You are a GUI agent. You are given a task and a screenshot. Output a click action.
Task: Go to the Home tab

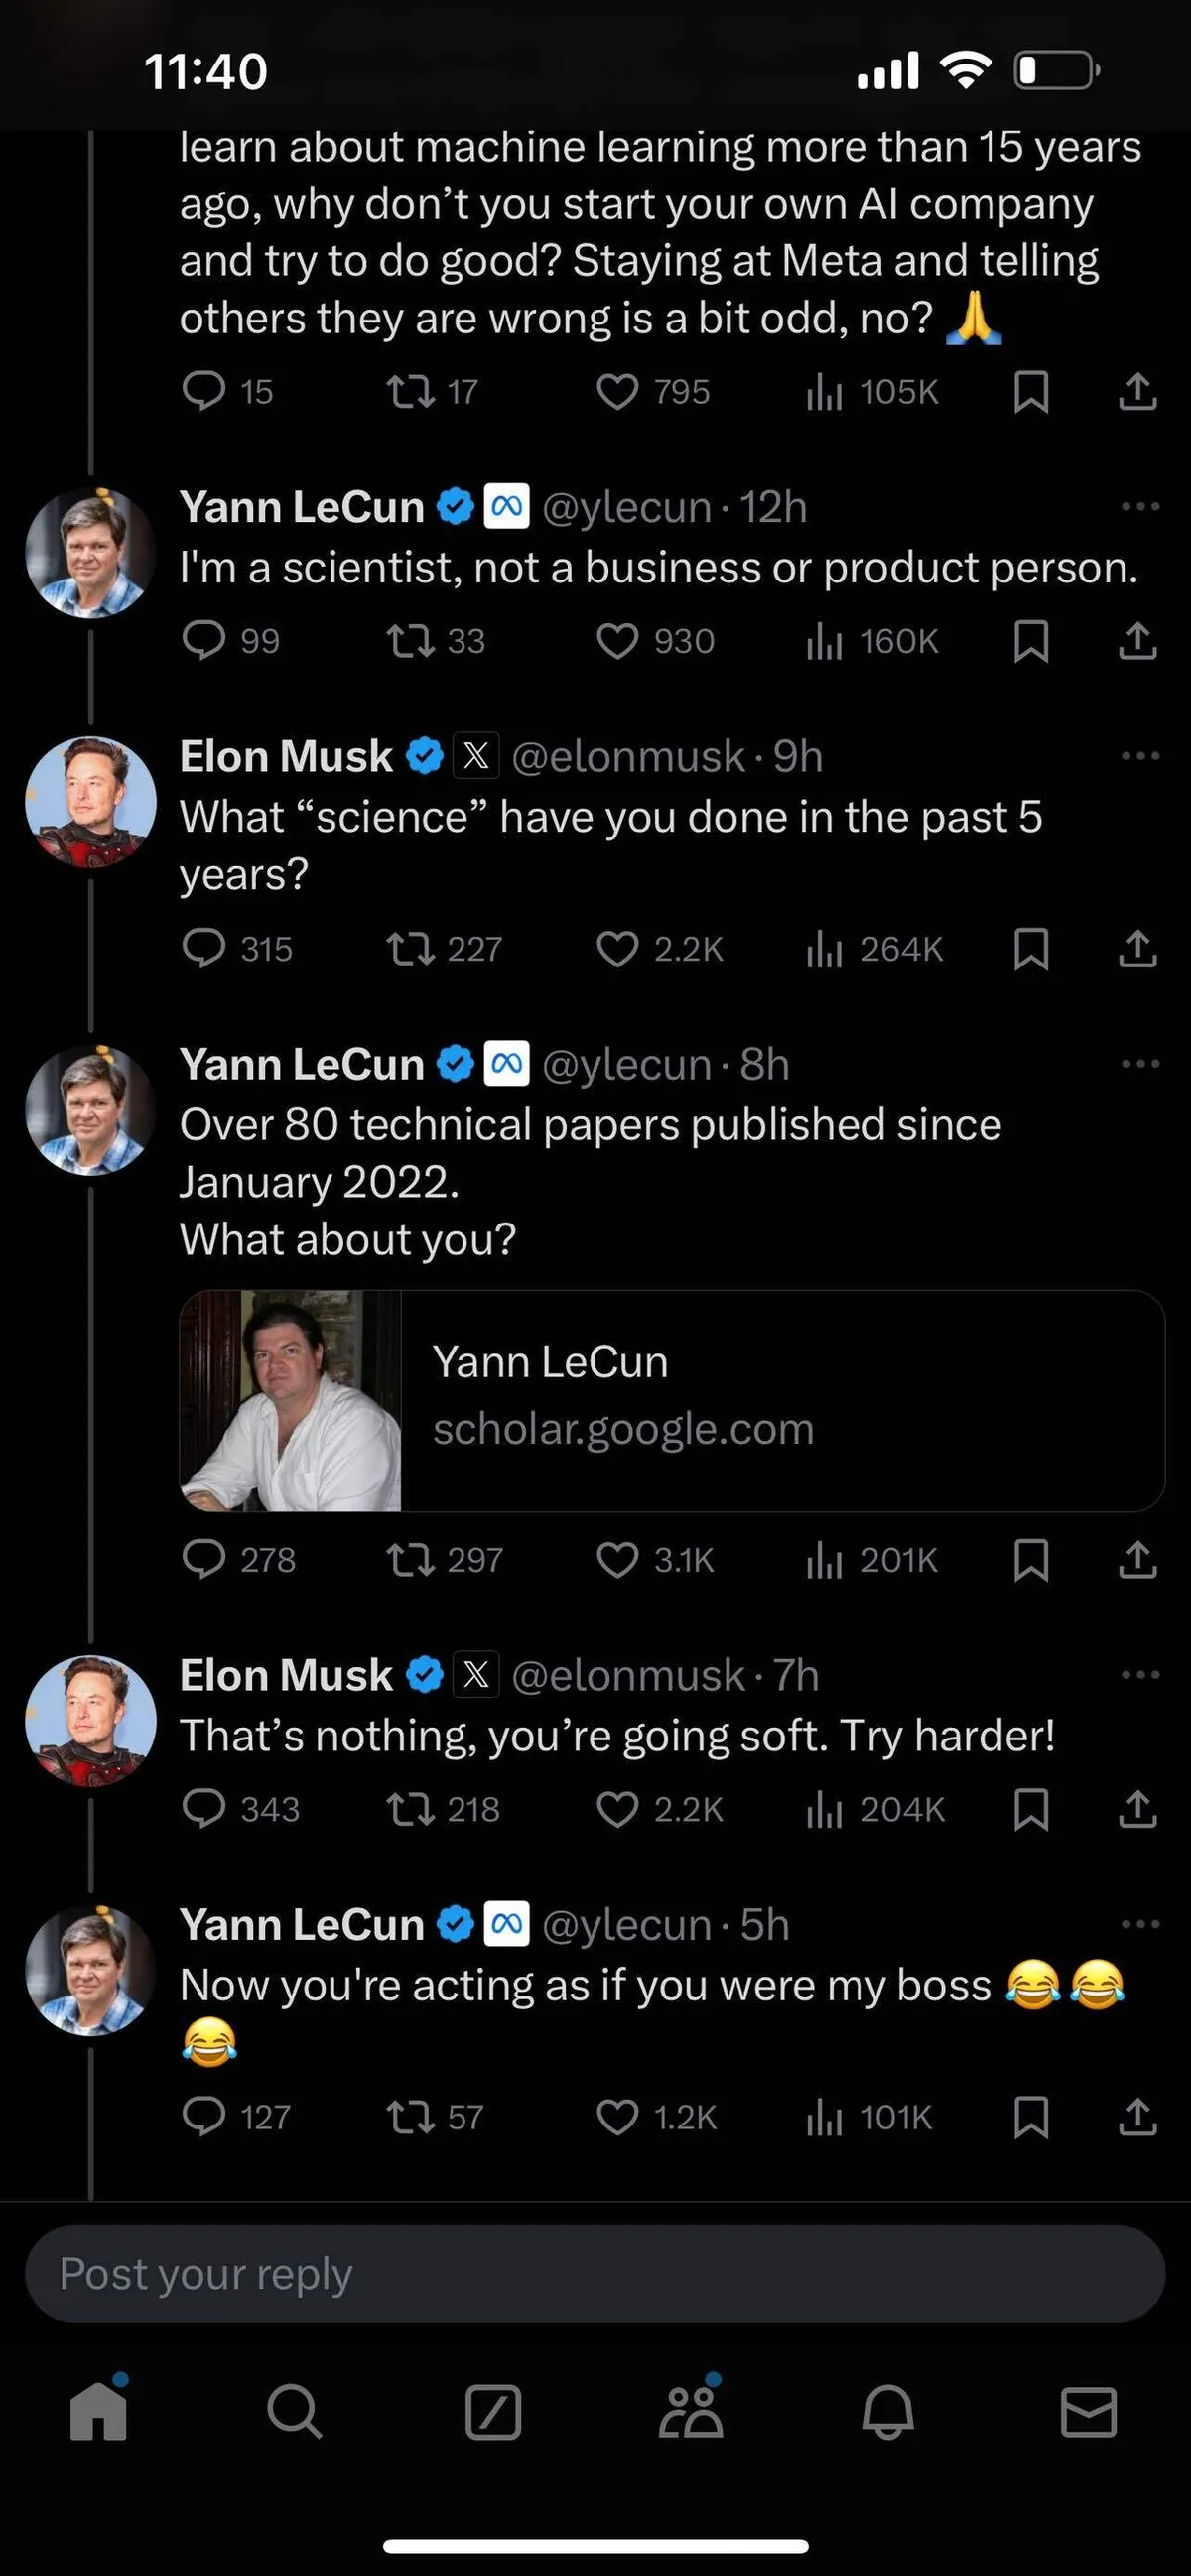pyautogui.click(x=98, y=2413)
